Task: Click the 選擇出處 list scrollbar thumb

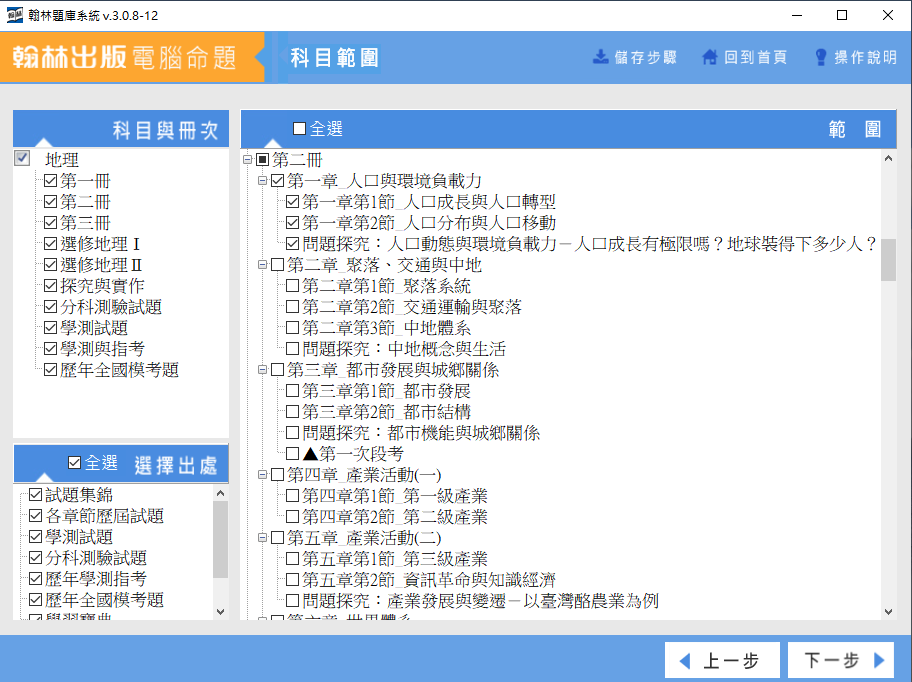Action: click(220, 540)
